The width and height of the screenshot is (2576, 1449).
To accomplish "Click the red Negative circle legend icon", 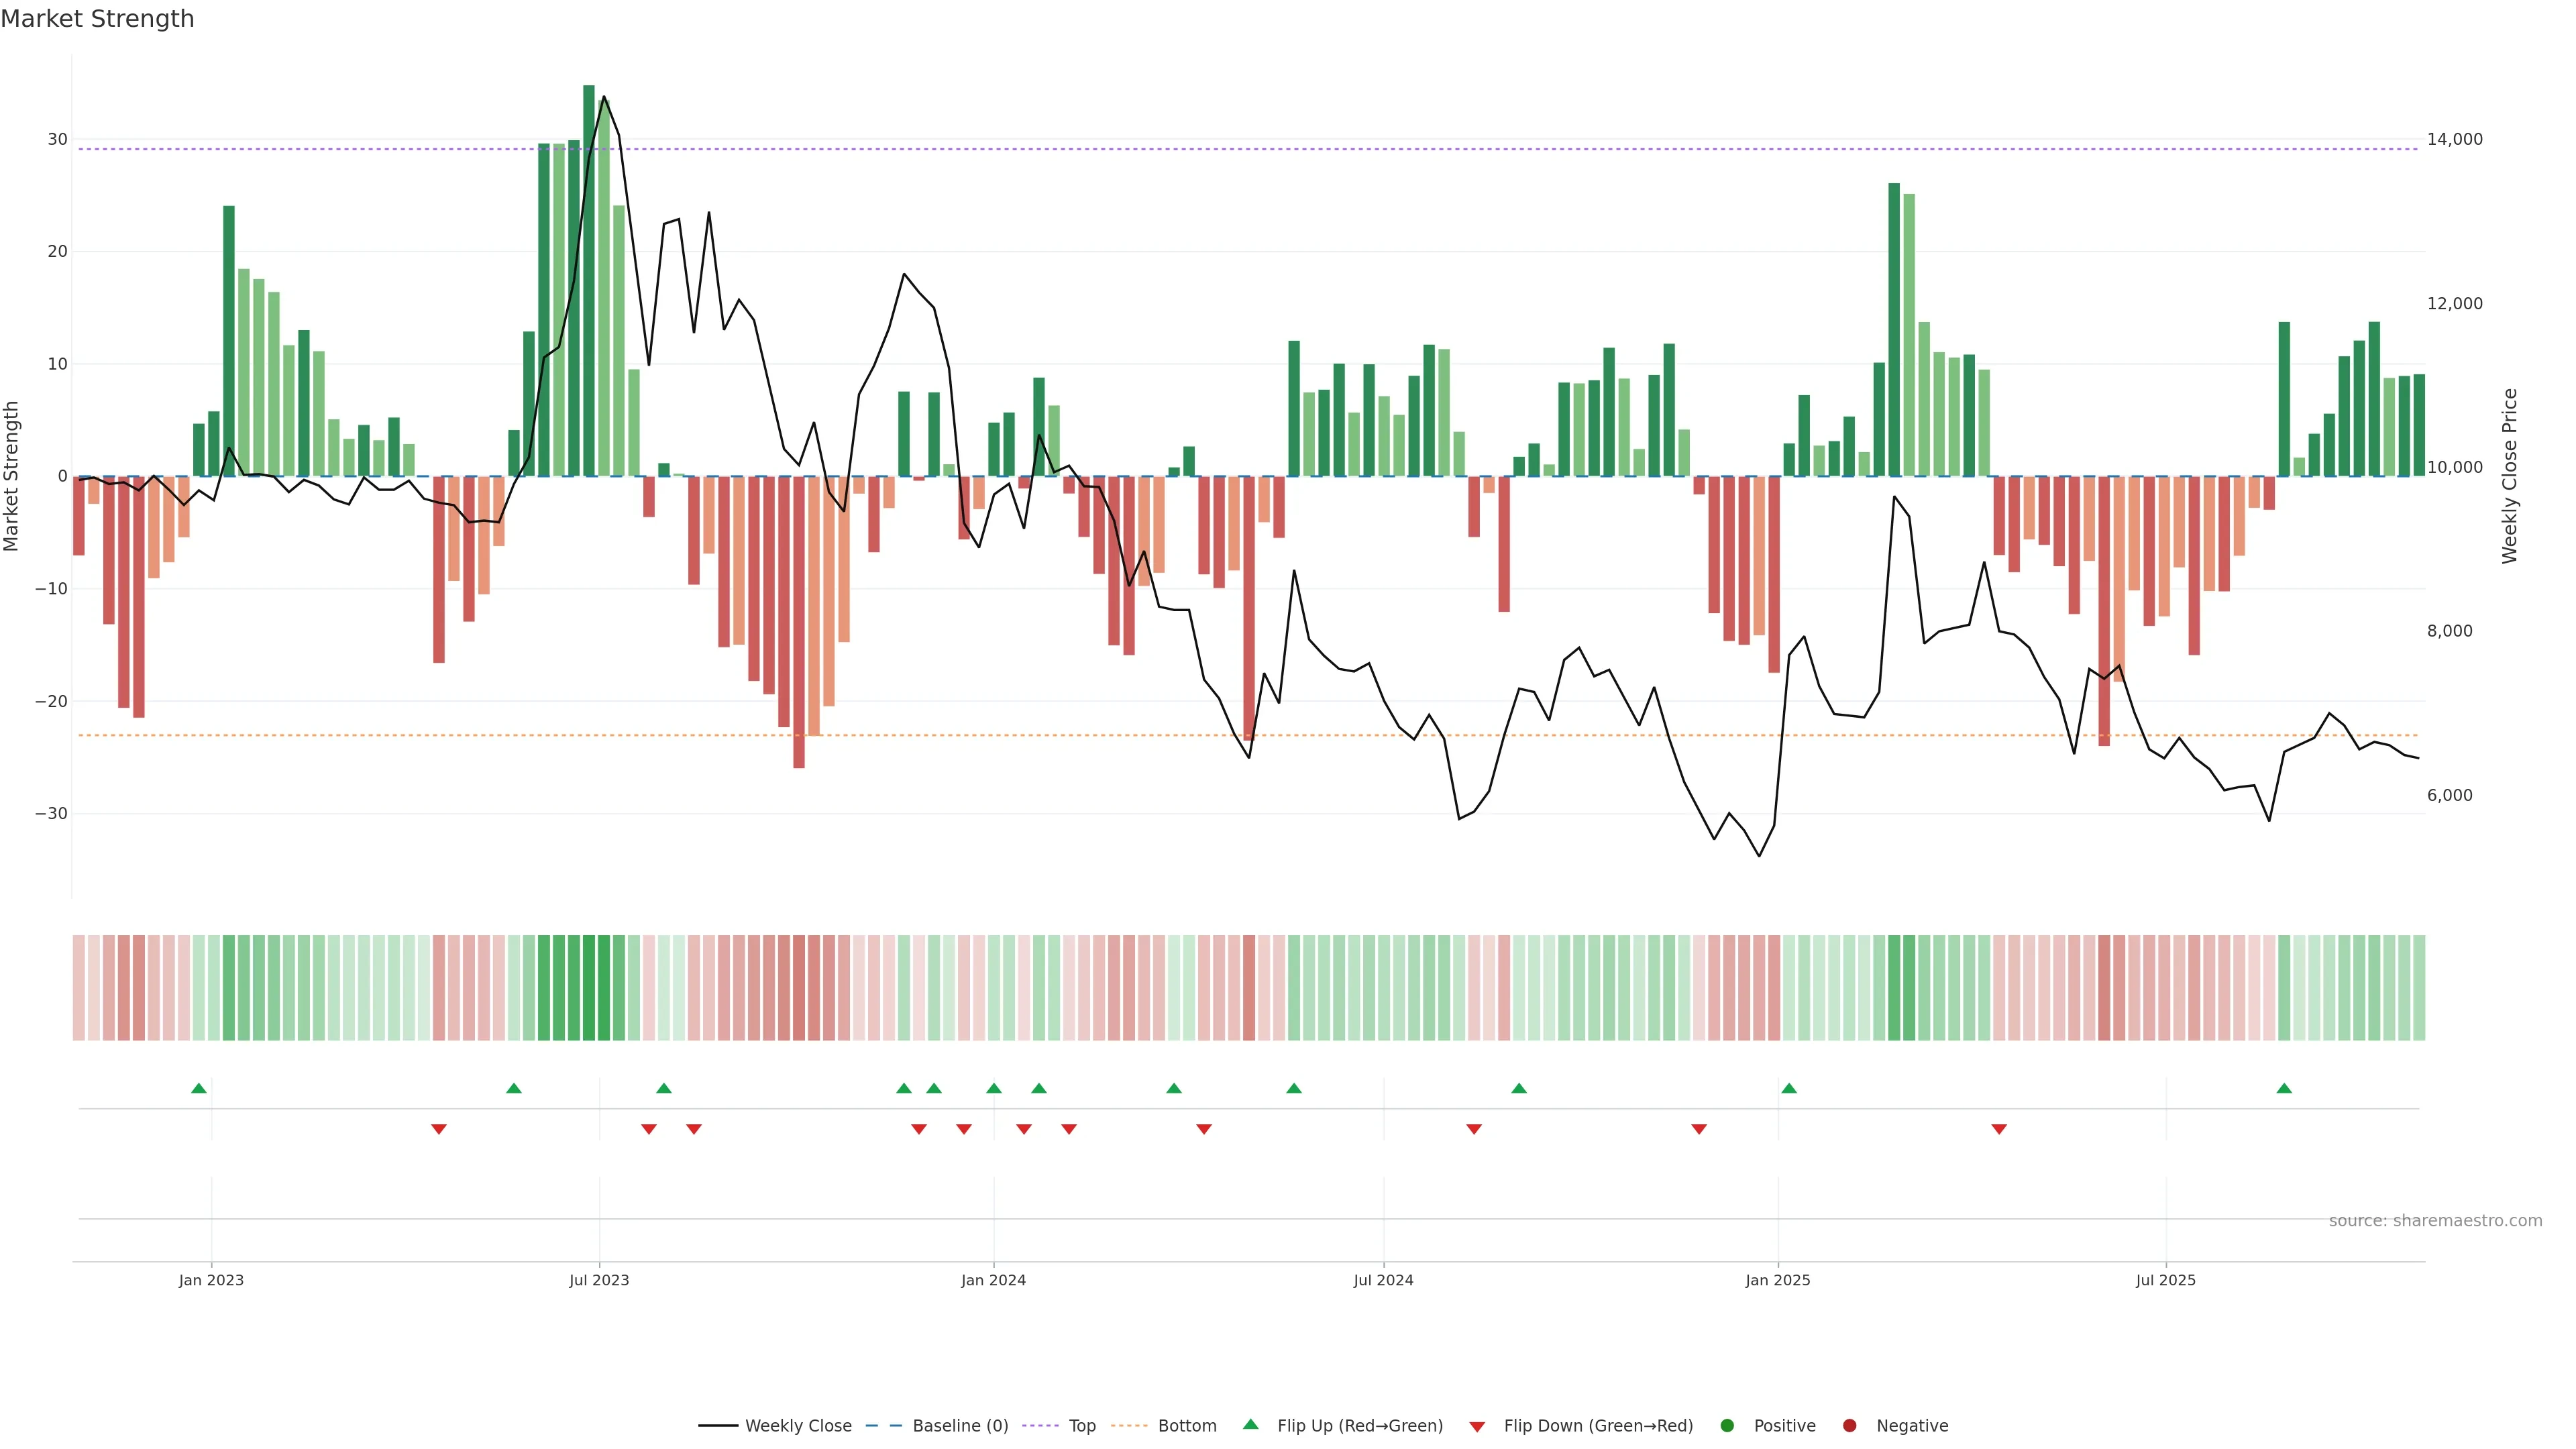I will pyautogui.click(x=1849, y=1426).
